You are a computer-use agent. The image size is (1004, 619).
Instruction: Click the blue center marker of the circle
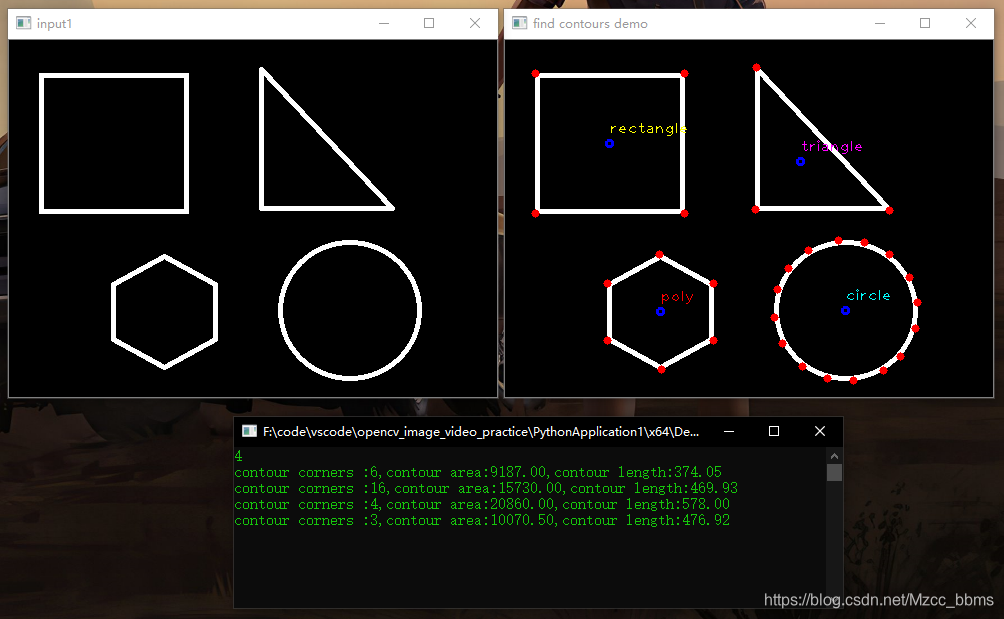click(845, 310)
